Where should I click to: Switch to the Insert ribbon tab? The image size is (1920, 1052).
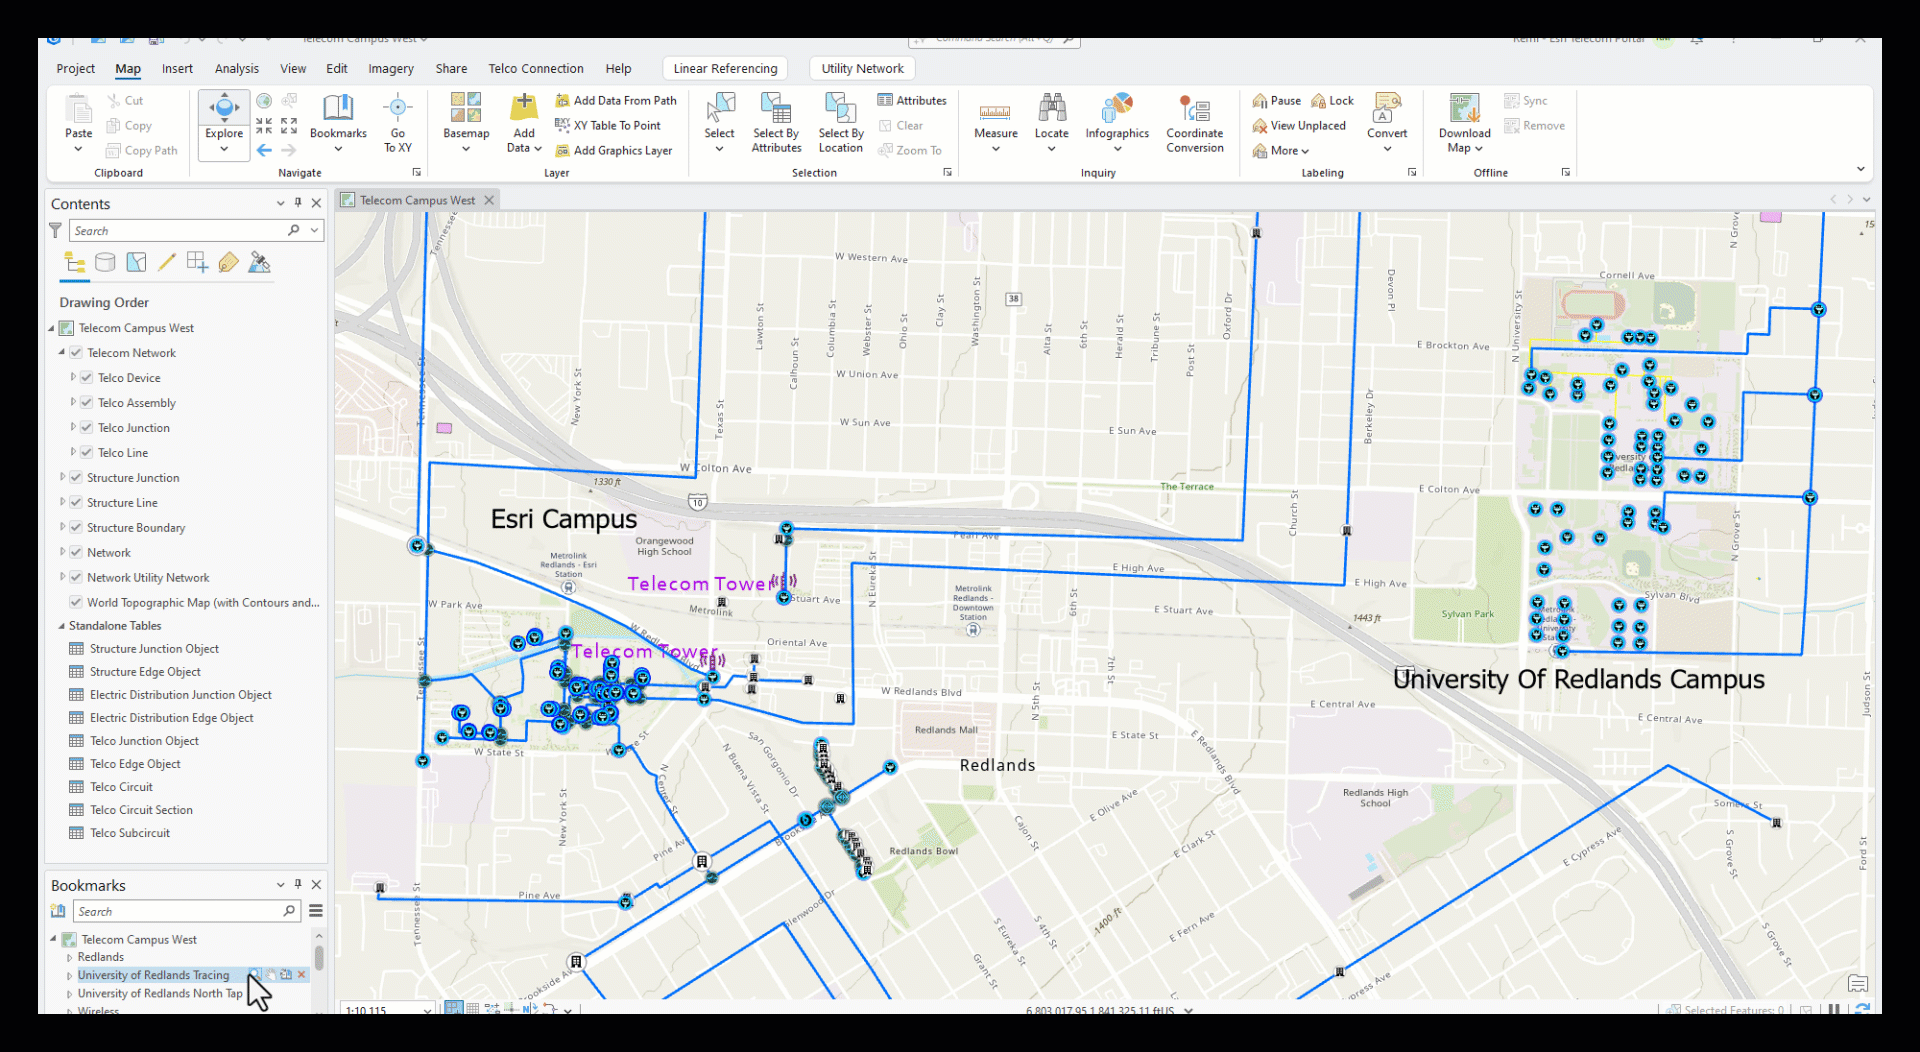177,69
